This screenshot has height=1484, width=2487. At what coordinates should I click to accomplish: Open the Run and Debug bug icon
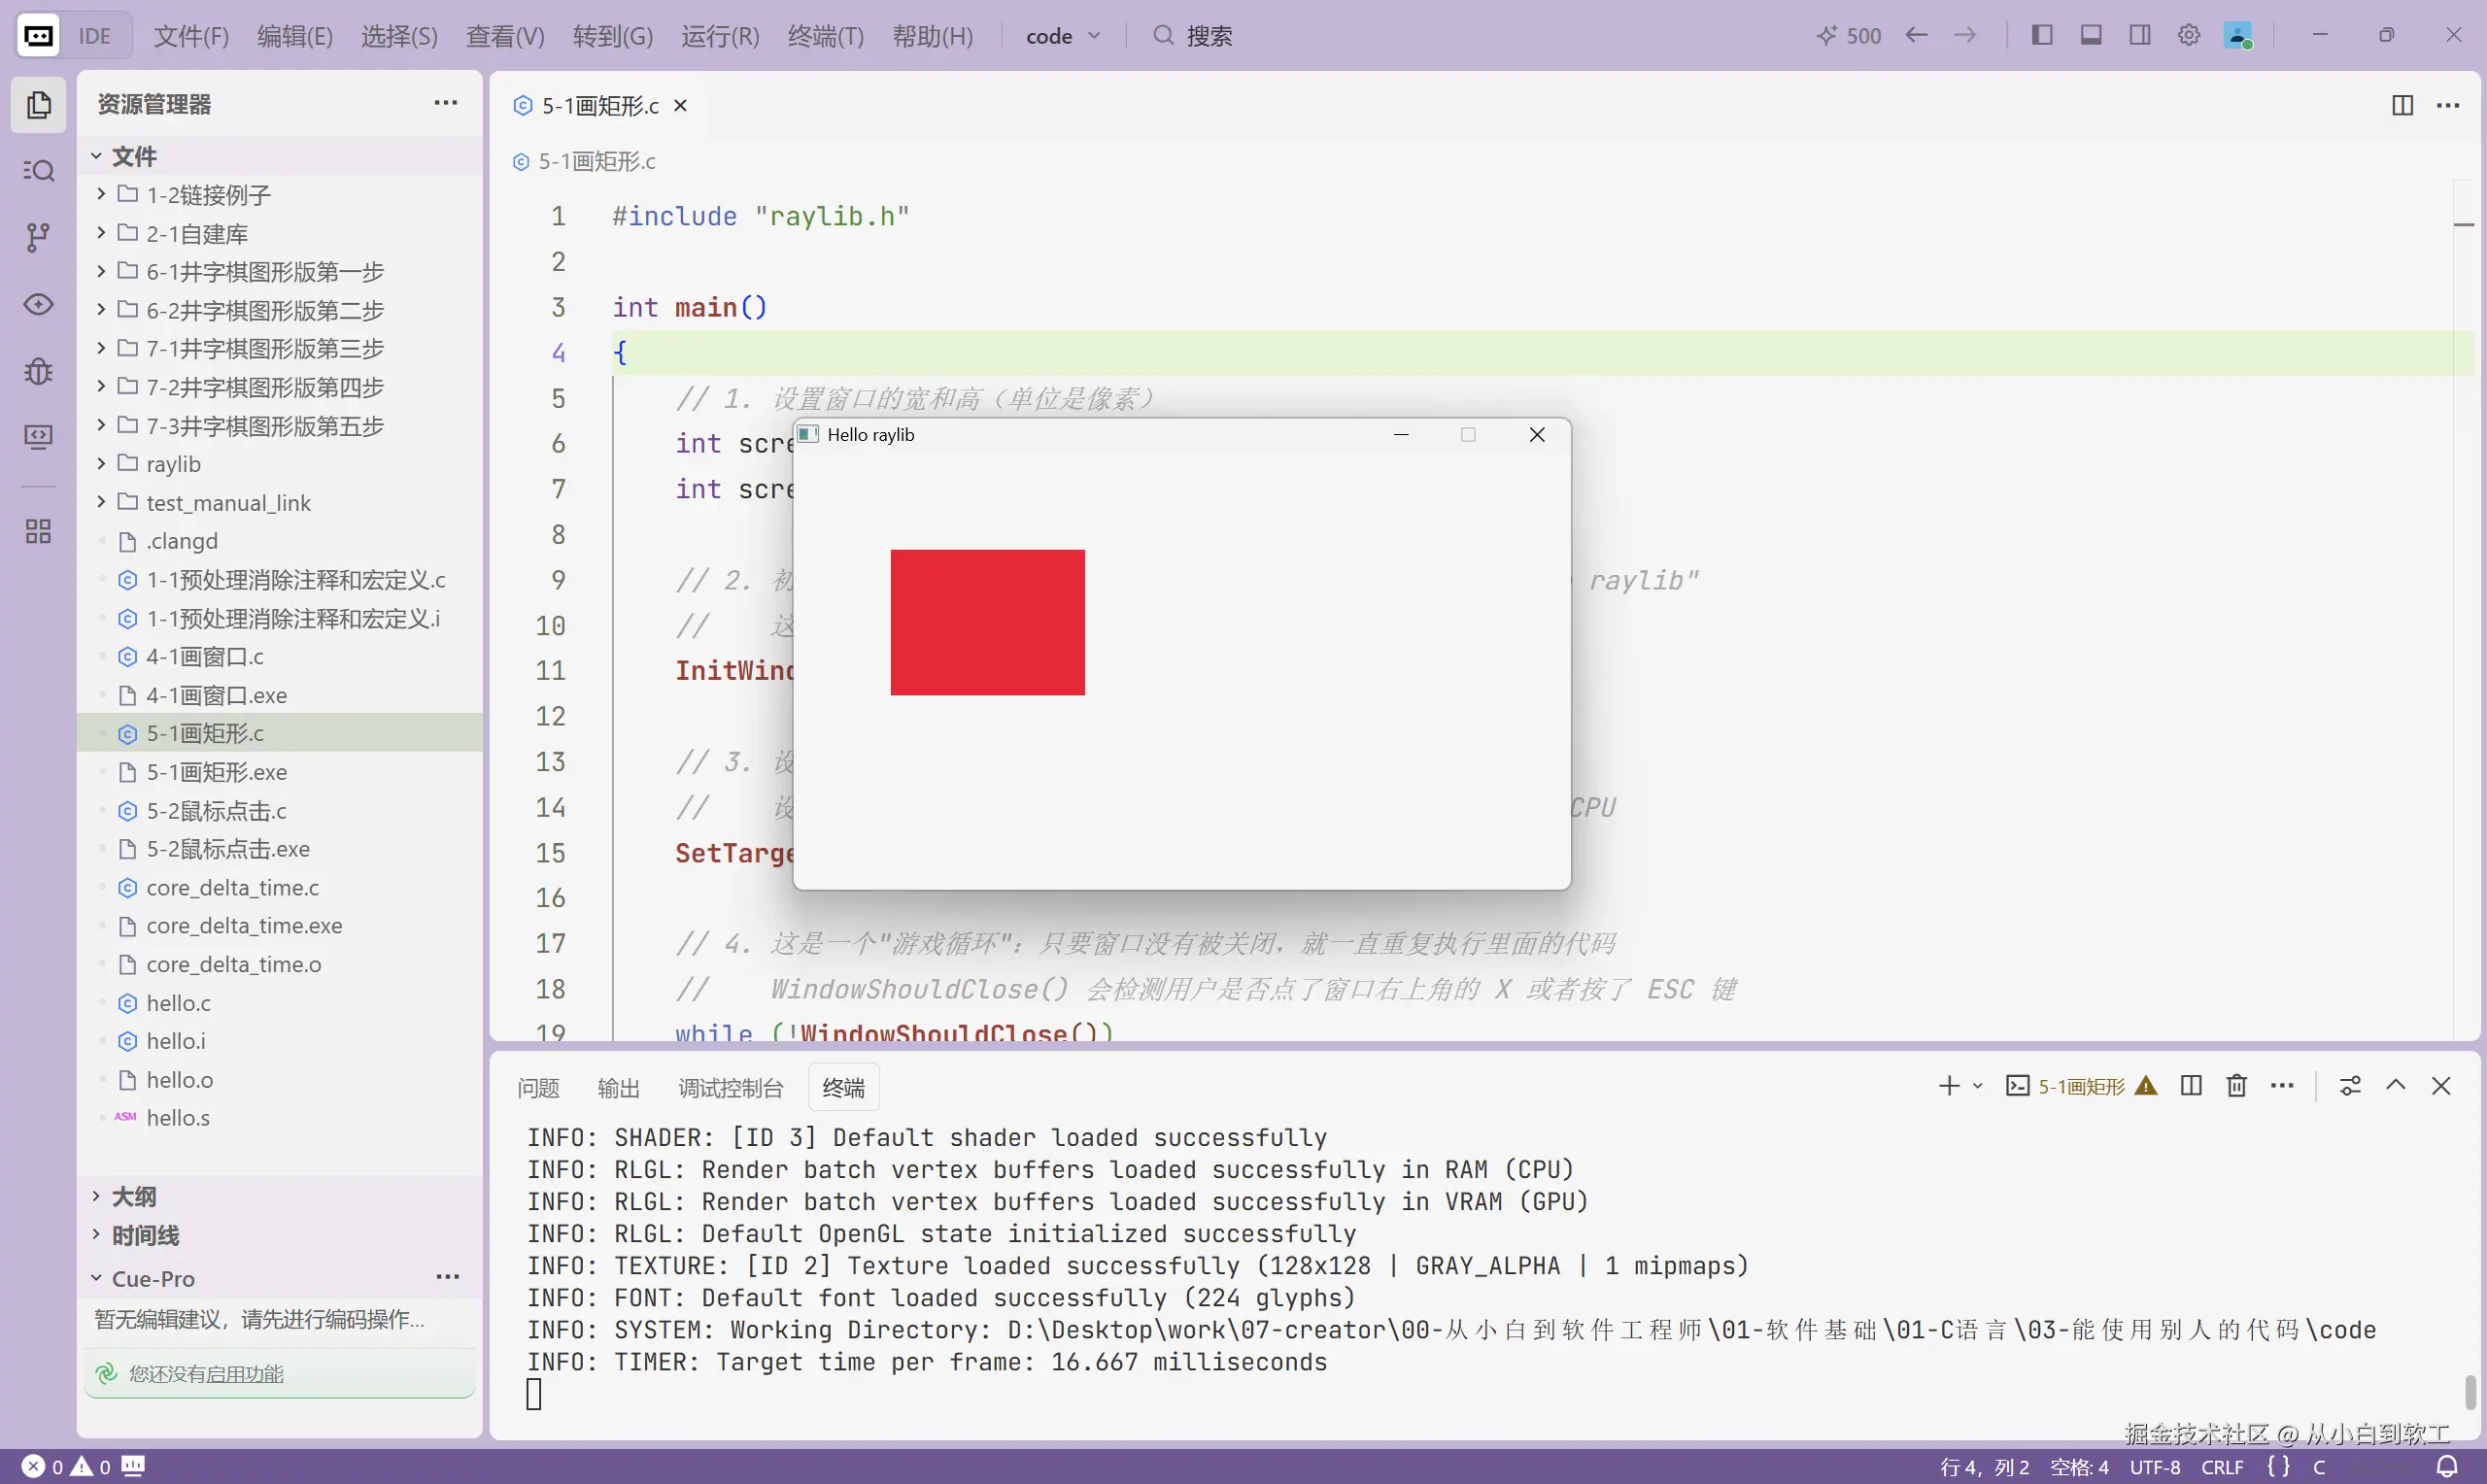[38, 371]
